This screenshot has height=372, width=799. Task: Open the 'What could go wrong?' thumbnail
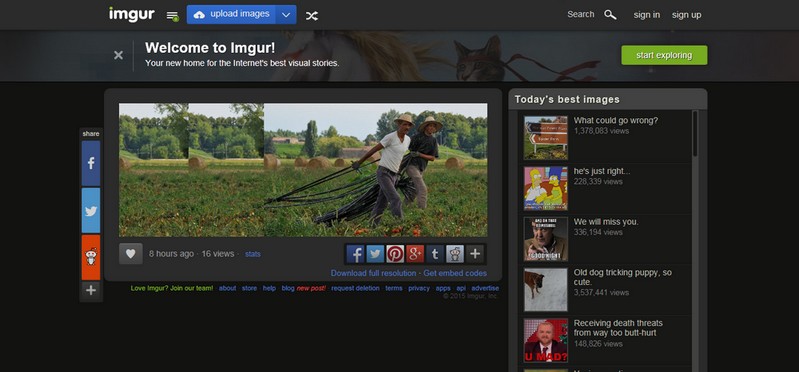[546, 138]
